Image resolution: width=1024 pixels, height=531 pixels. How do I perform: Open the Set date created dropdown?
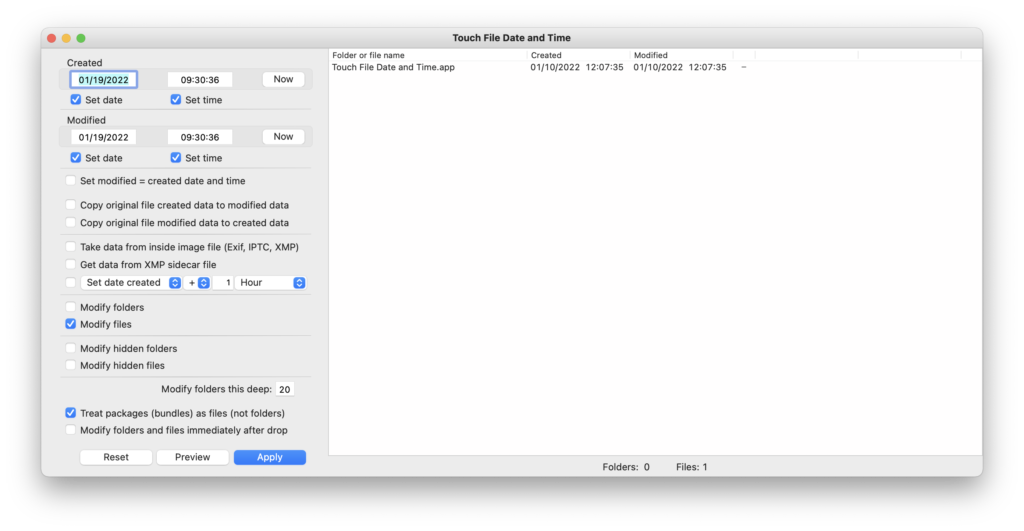click(131, 282)
